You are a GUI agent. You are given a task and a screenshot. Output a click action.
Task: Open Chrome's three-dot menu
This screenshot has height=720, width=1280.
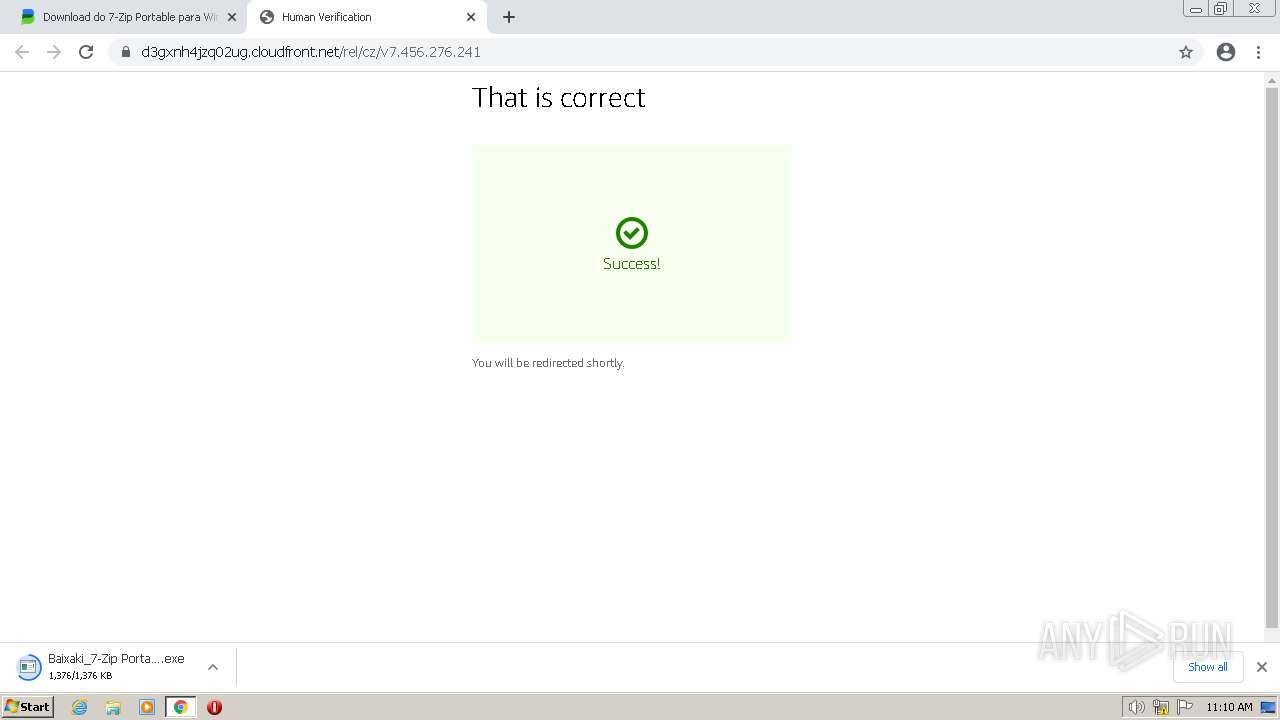(x=1258, y=52)
